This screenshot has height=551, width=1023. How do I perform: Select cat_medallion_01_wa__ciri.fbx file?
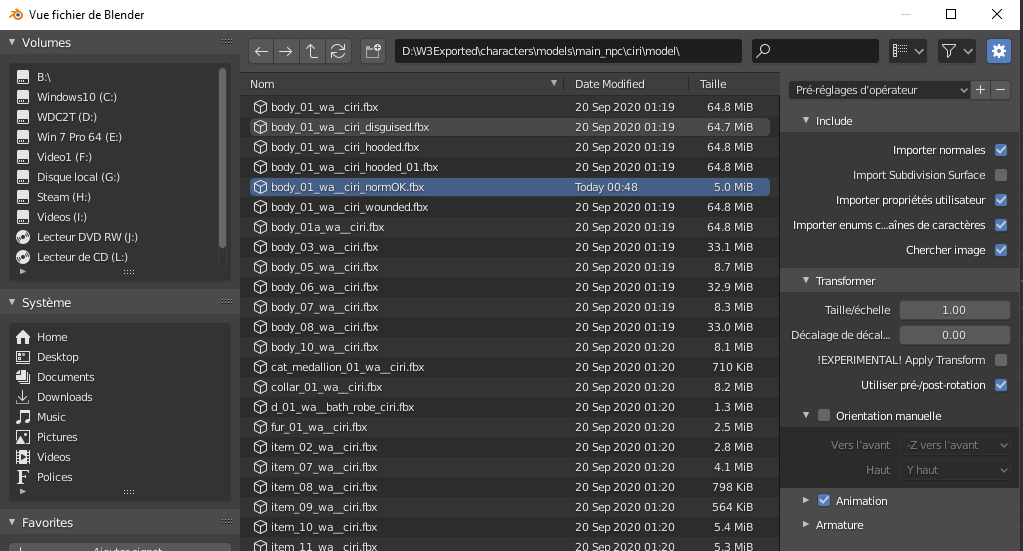[510, 367]
